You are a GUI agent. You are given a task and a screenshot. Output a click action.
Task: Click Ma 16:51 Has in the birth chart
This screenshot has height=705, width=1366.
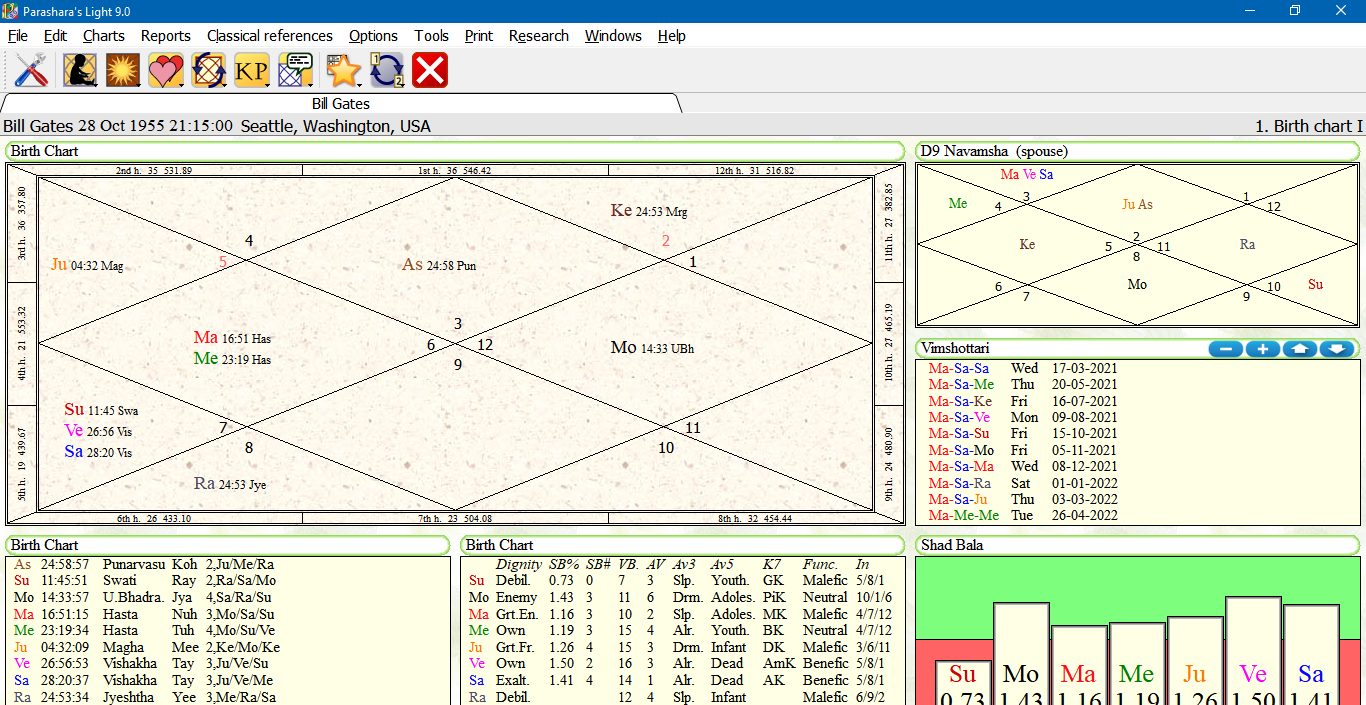232,338
